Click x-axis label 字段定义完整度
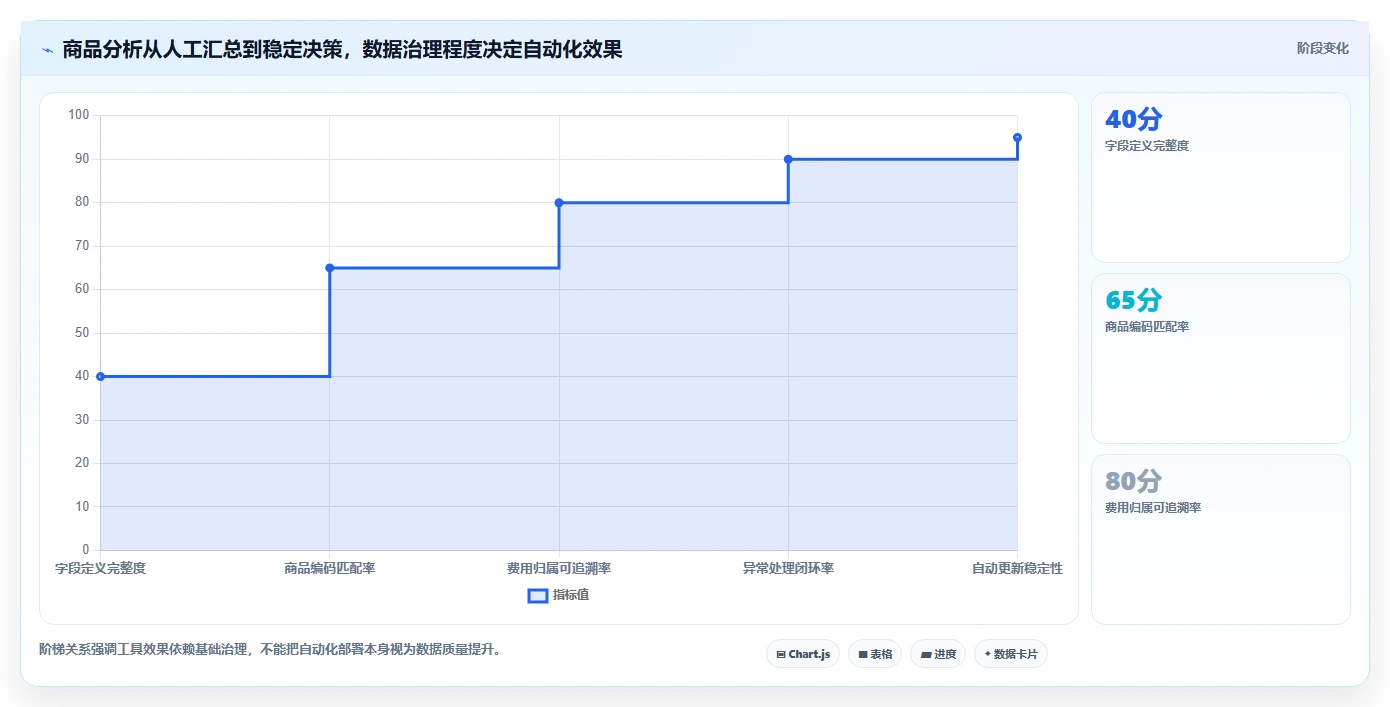Screen dimensions: 1390x707 click(x=100, y=568)
